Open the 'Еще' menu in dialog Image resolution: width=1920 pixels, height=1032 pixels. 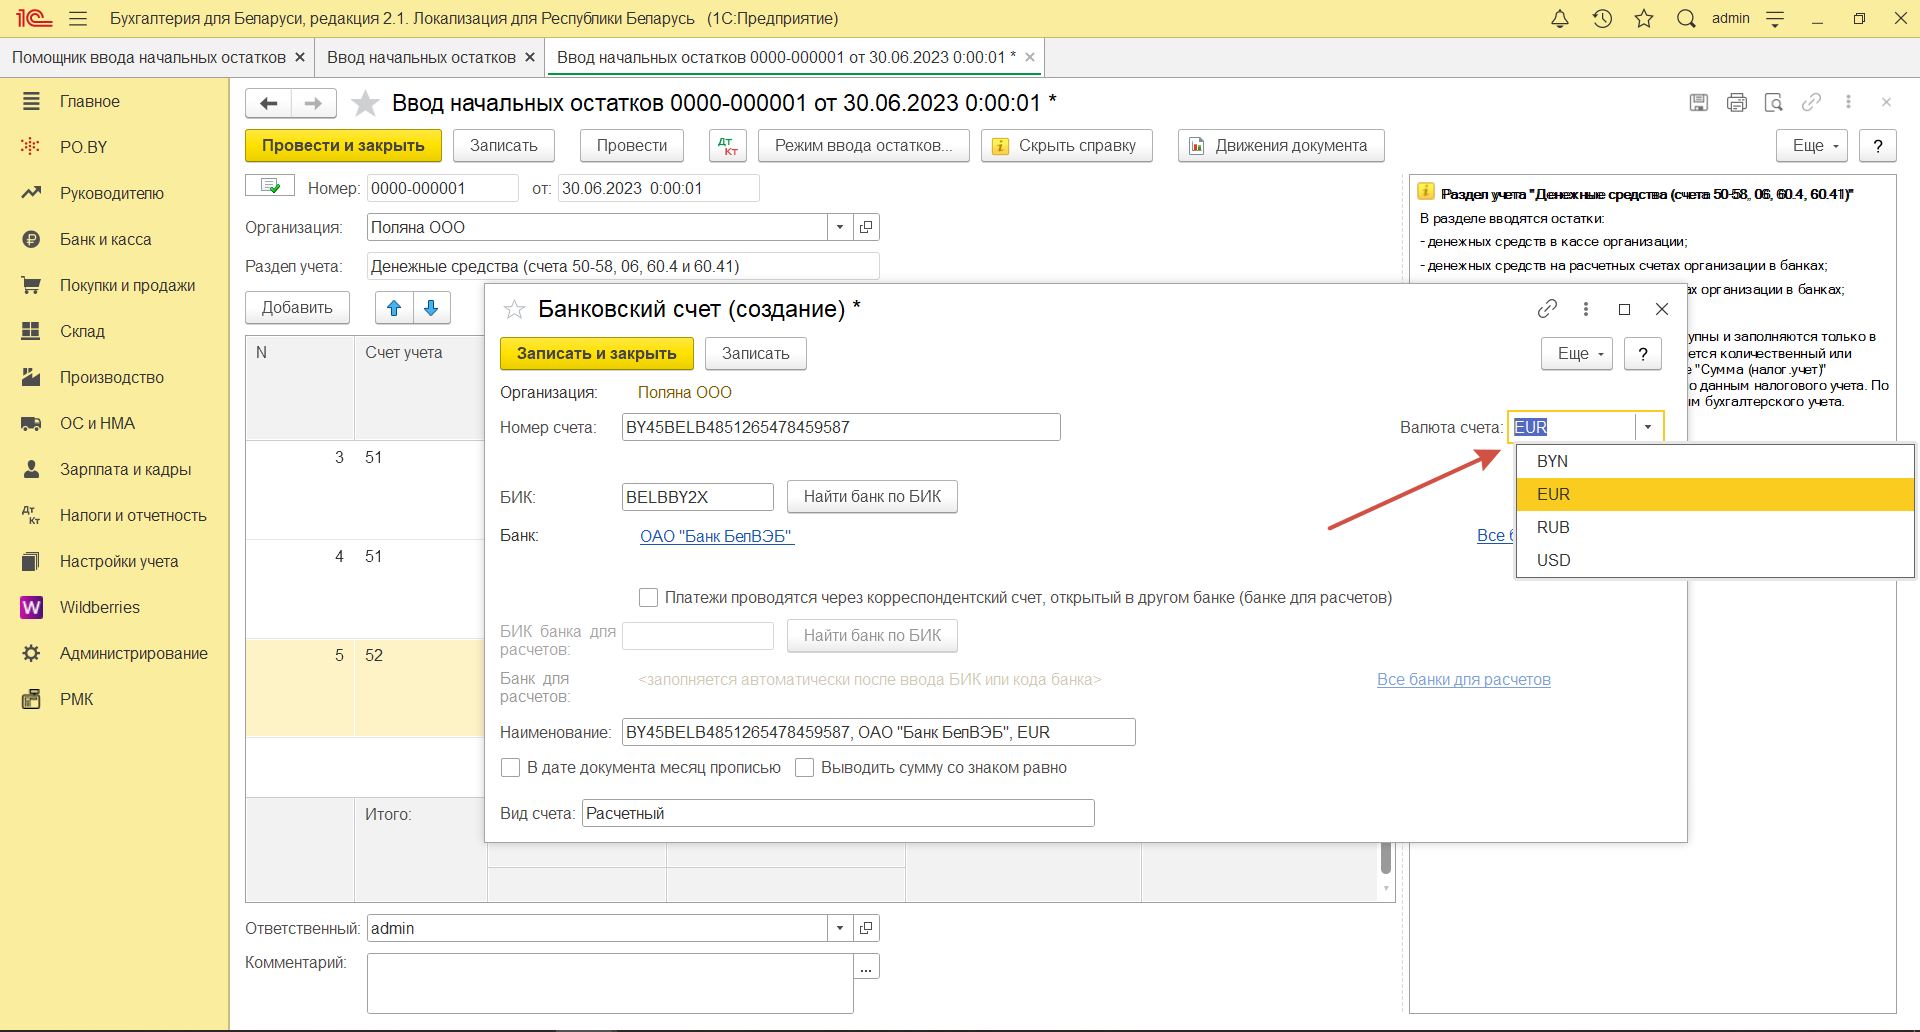point(1577,354)
